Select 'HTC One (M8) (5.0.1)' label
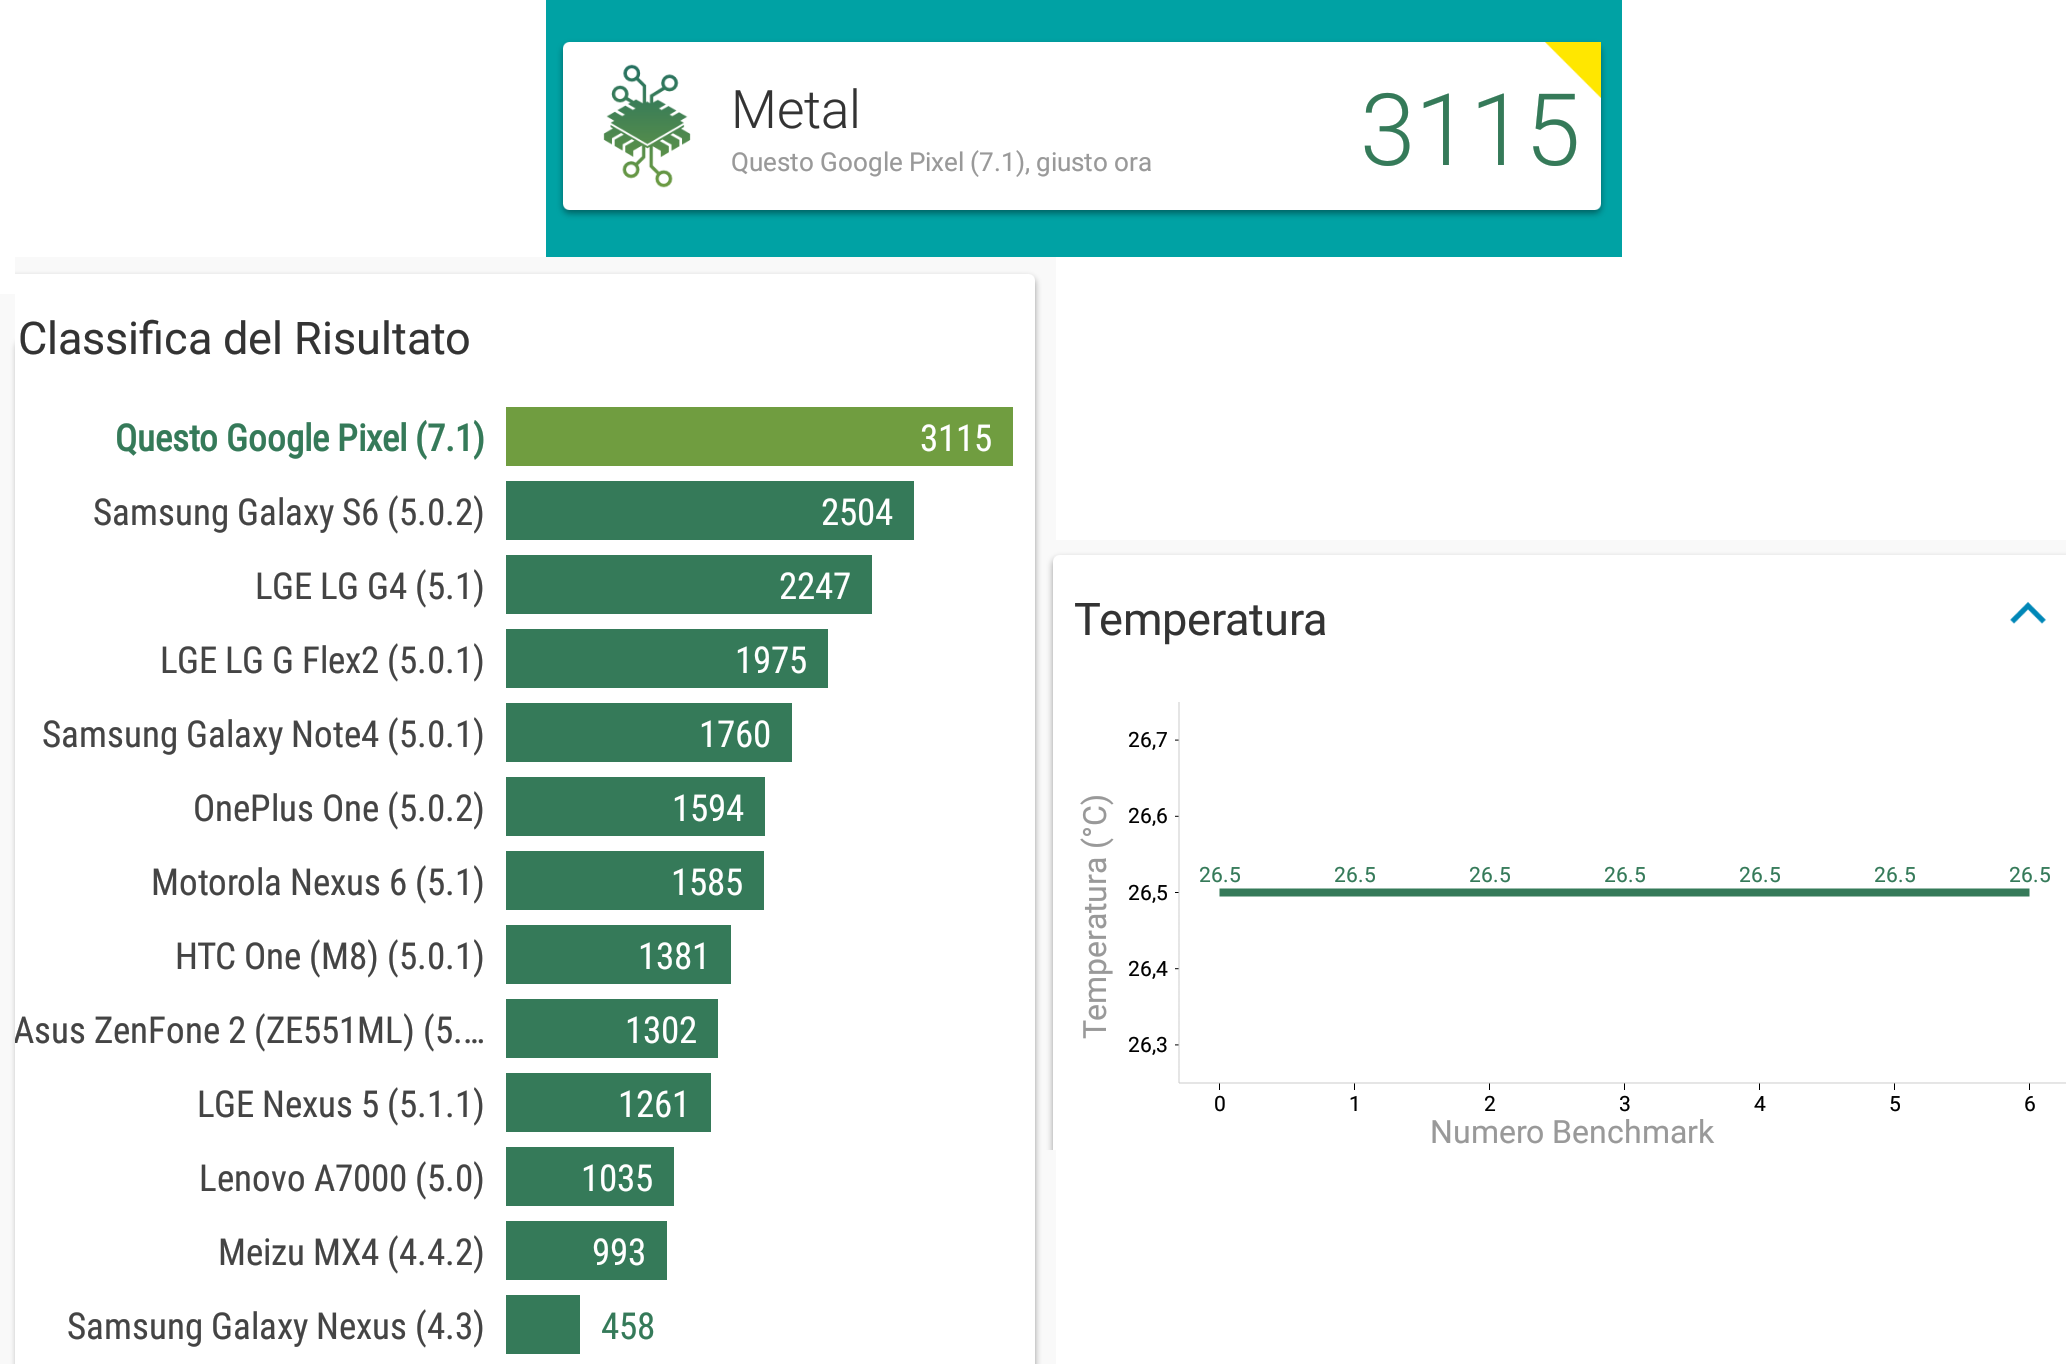 pos(329,956)
